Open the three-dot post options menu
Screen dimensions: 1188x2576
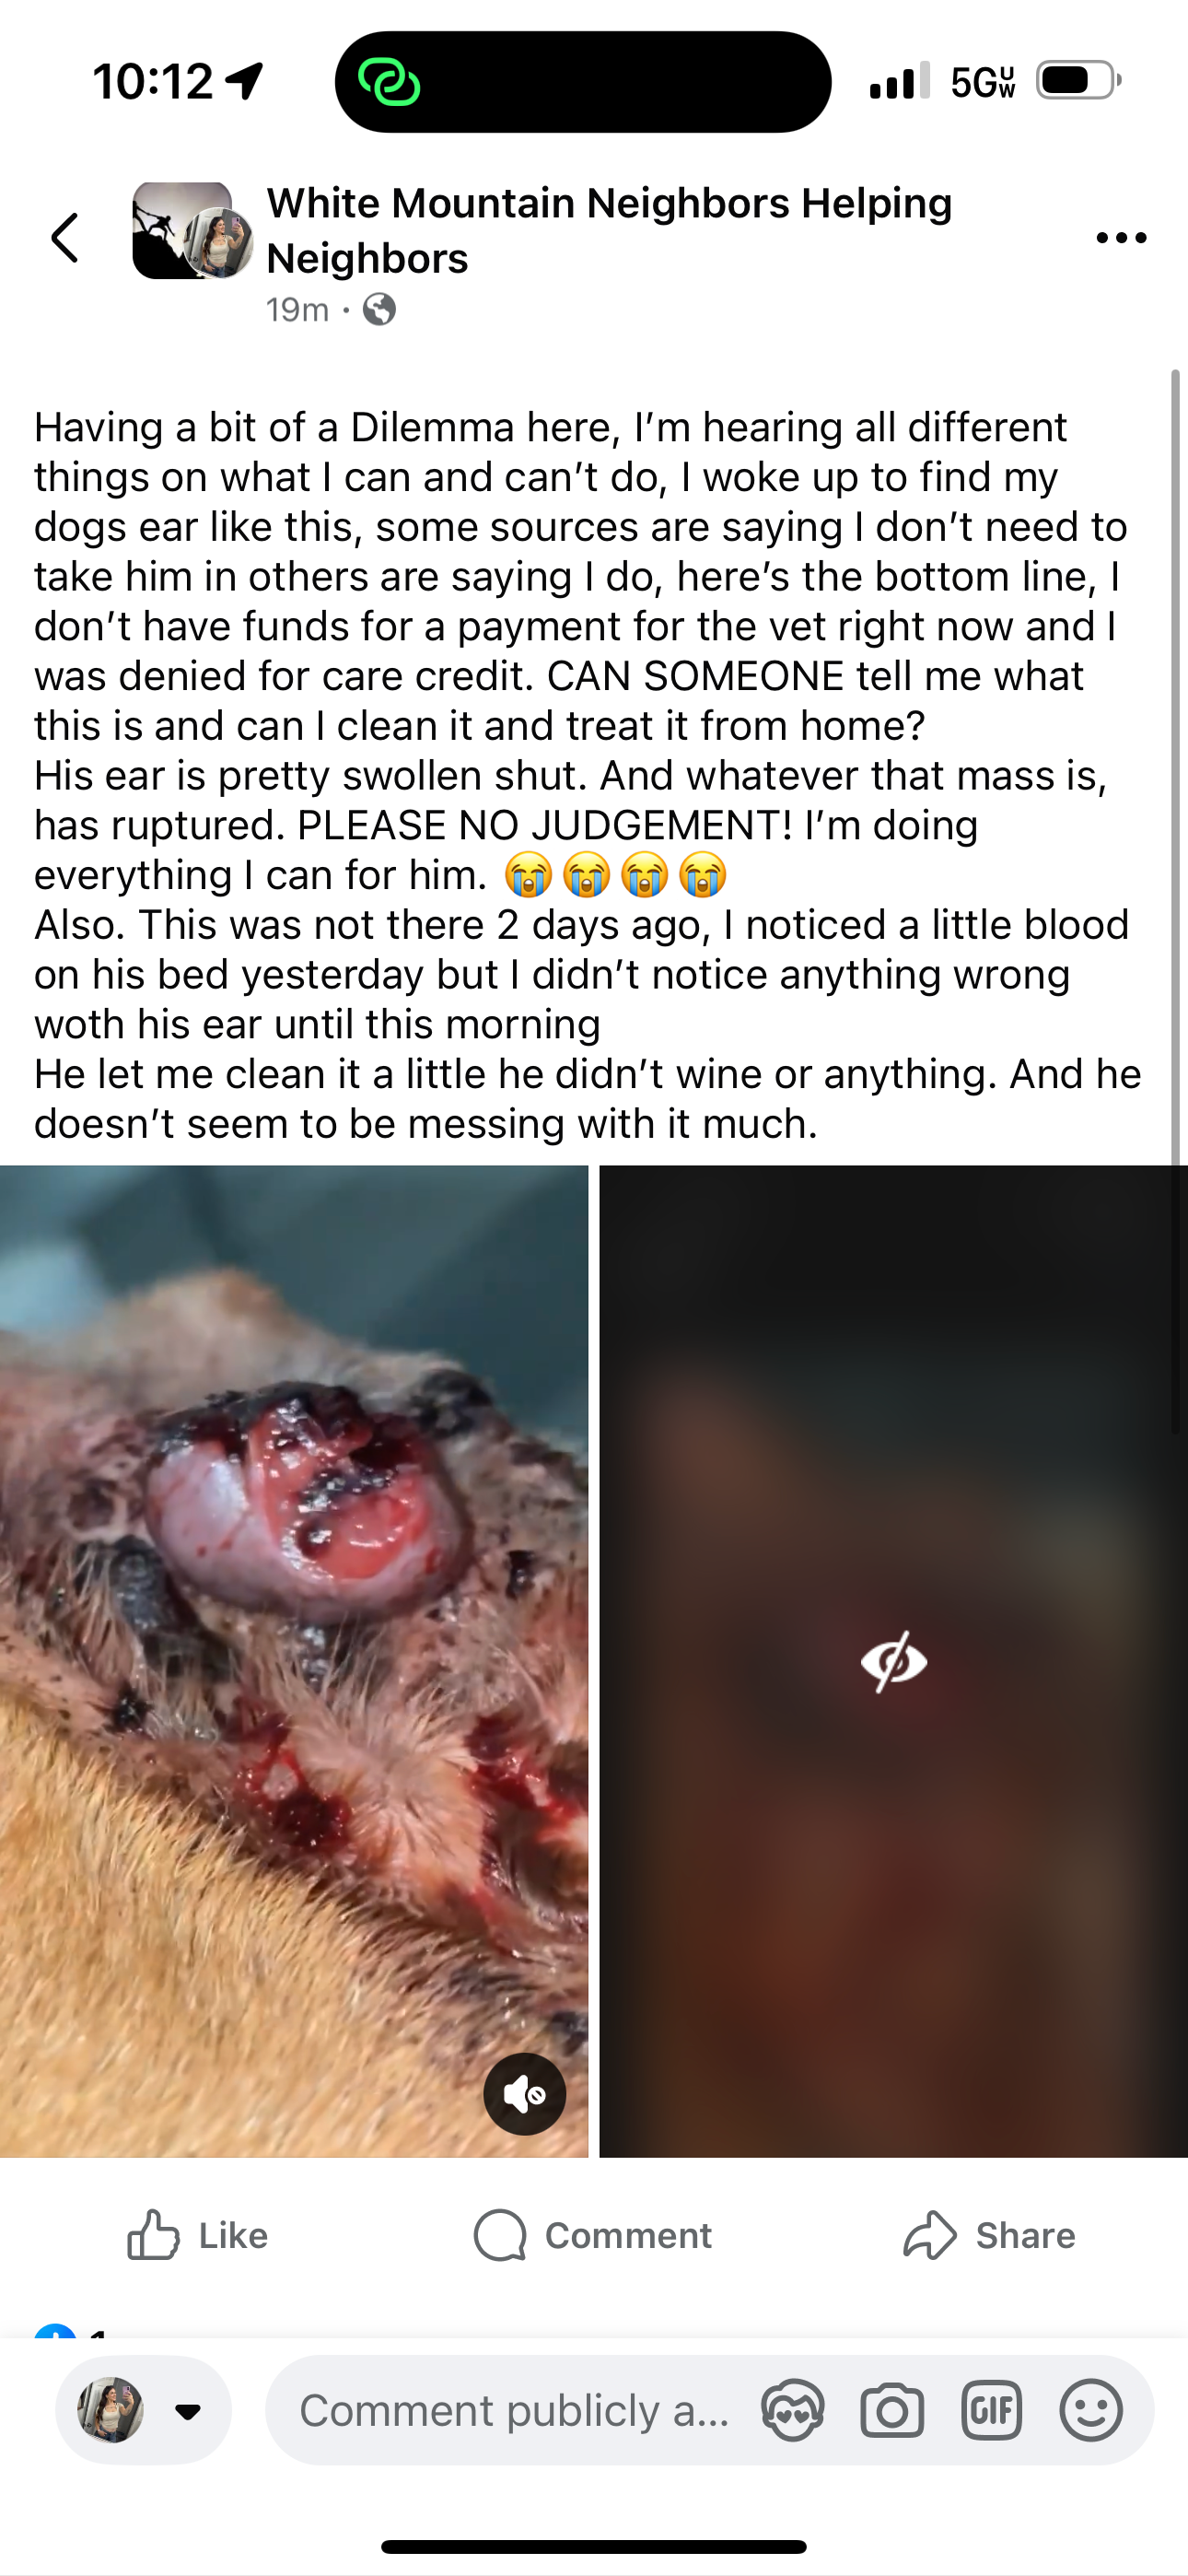coord(1121,238)
